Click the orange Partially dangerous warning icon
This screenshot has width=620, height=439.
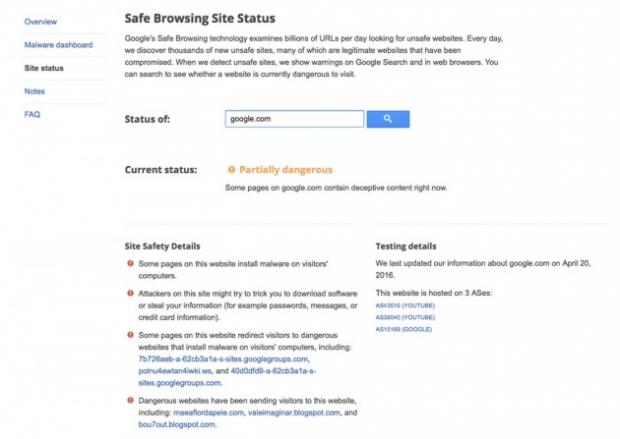[x=231, y=170]
